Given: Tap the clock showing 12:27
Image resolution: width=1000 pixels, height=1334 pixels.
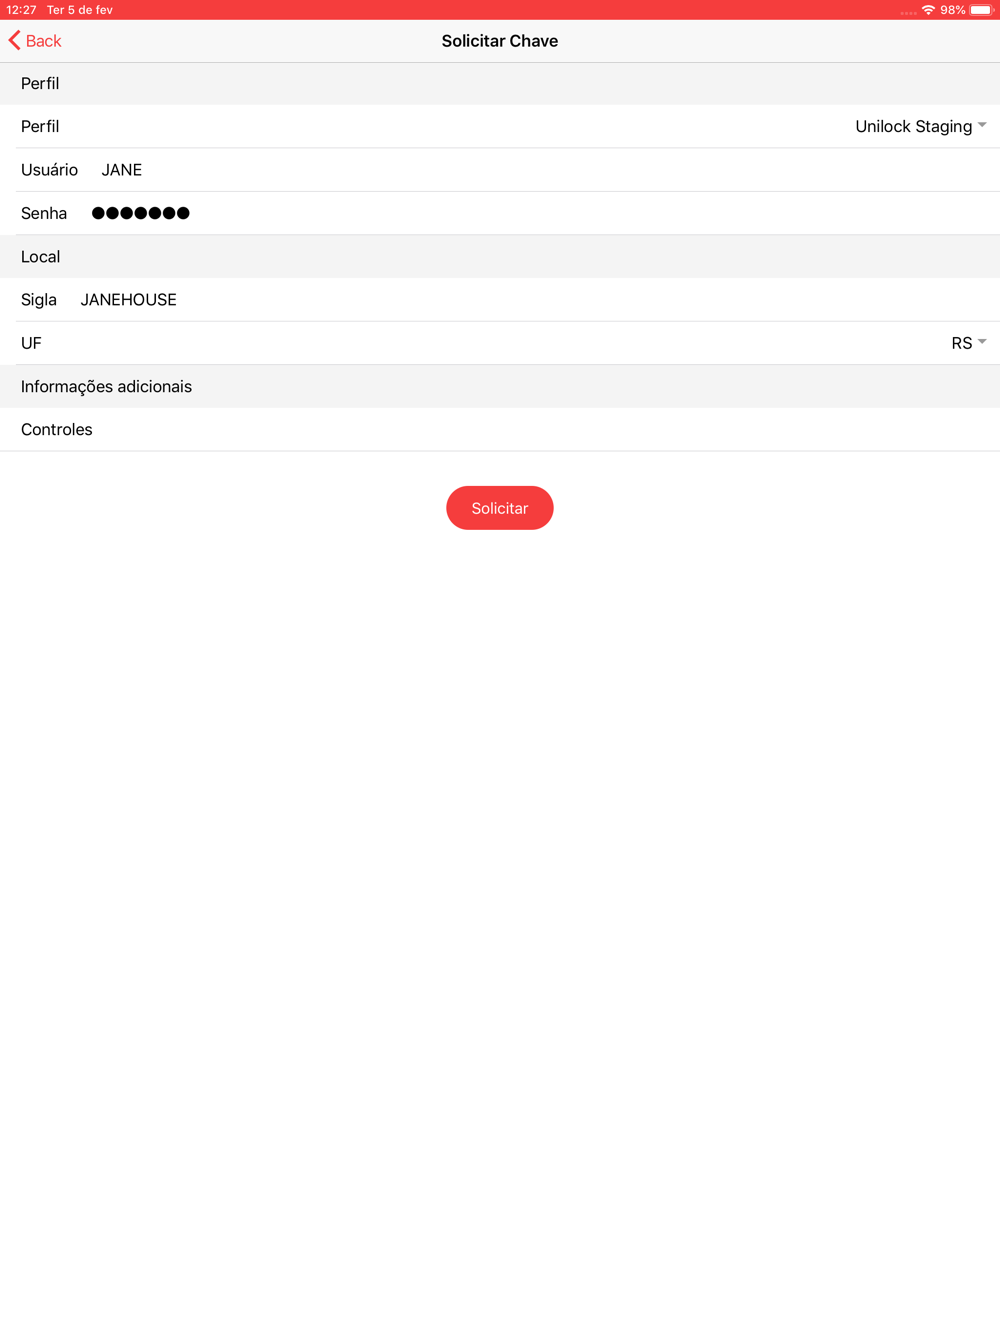Looking at the screenshot, I should coord(21,10).
